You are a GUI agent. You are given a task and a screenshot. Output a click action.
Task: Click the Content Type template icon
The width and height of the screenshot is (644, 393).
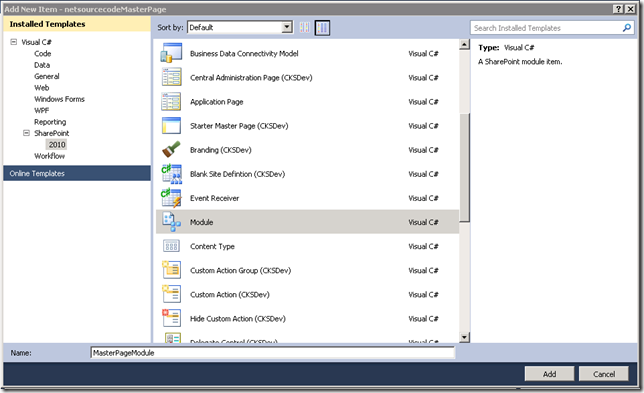click(x=171, y=246)
